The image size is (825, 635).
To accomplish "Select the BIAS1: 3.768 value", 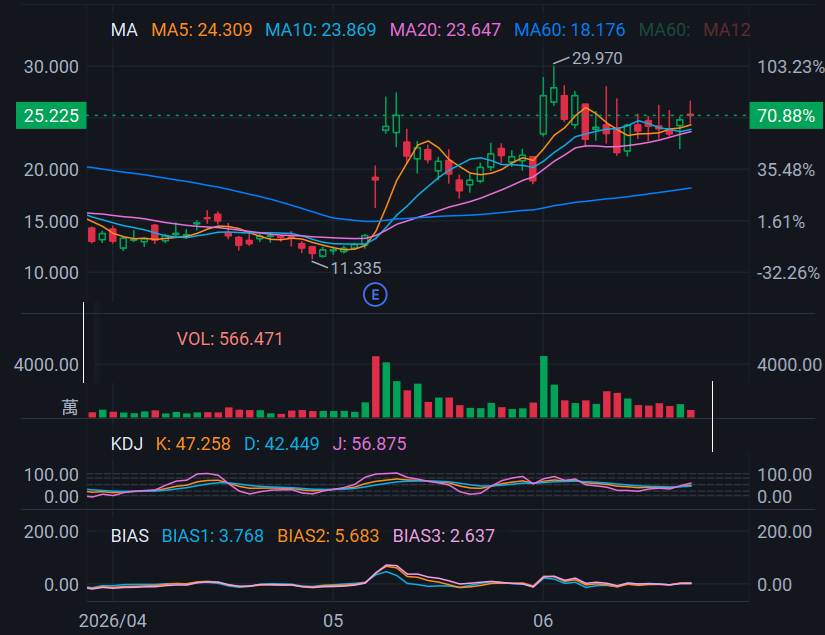I will click(213, 536).
